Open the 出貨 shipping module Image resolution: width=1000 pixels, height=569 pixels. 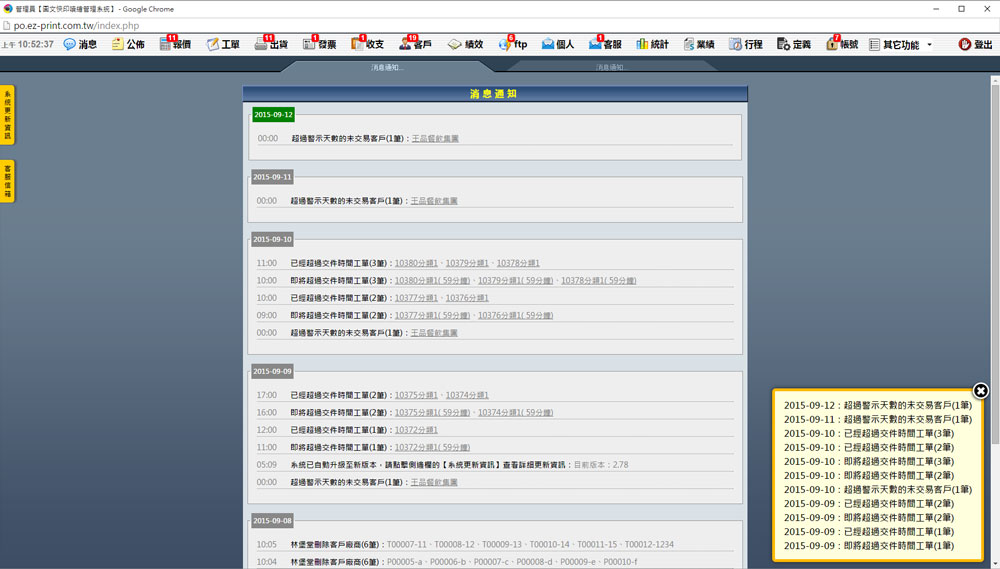point(271,45)
